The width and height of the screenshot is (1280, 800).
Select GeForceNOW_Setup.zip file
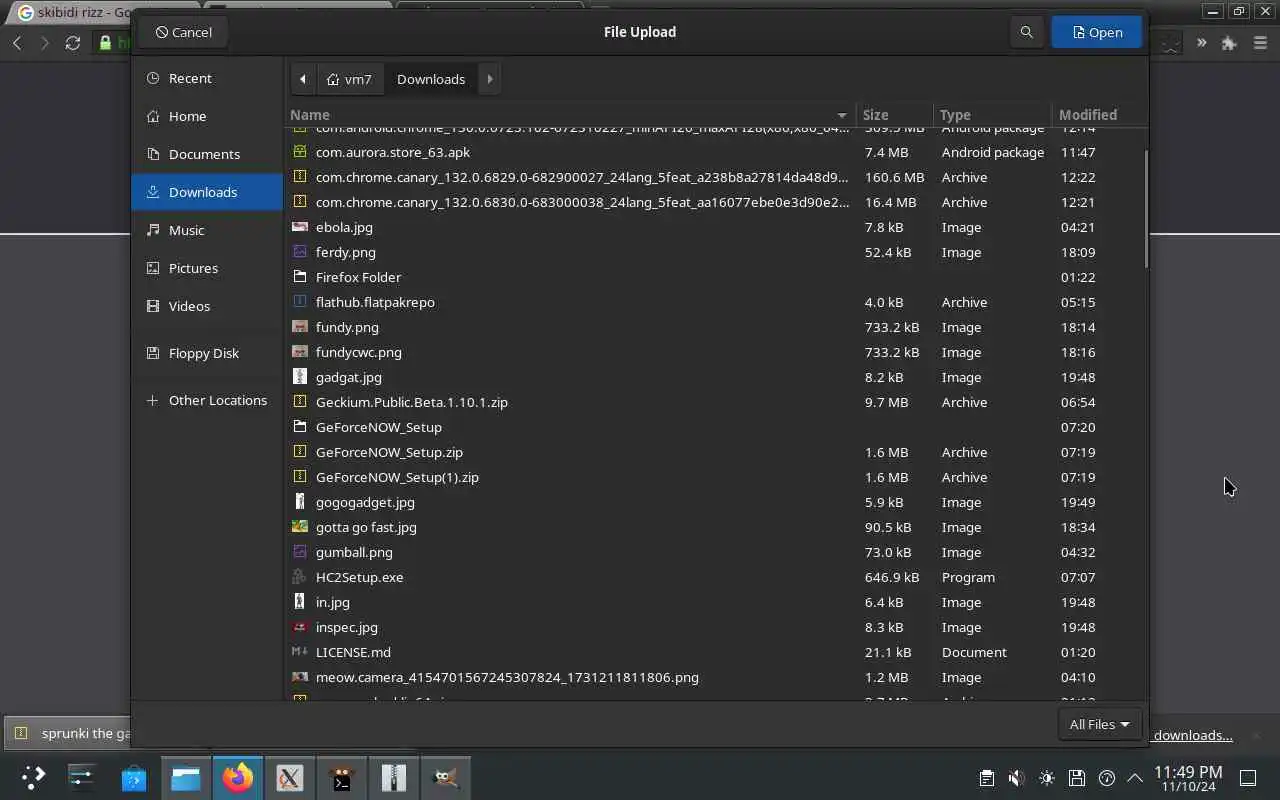(715, 452)
